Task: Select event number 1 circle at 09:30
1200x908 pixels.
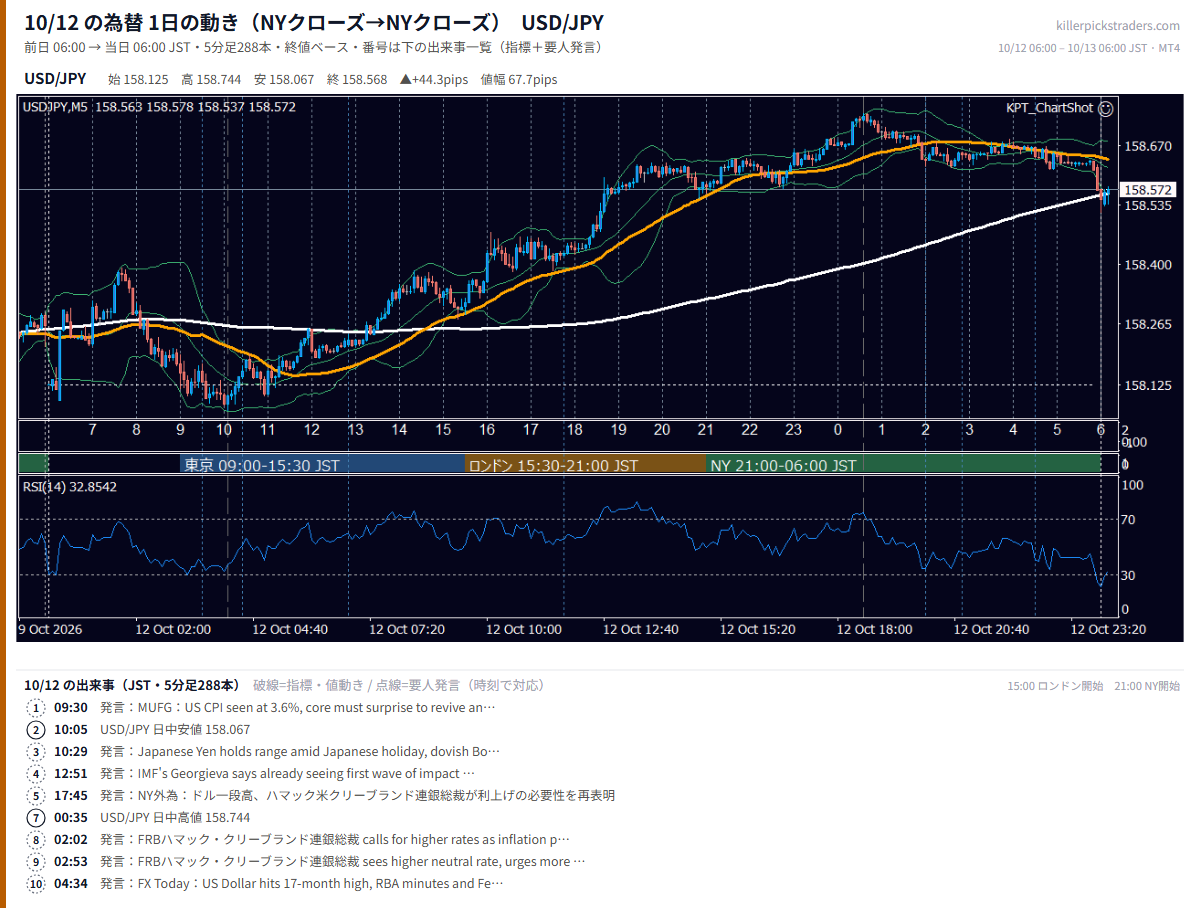Action: (36, 707)
